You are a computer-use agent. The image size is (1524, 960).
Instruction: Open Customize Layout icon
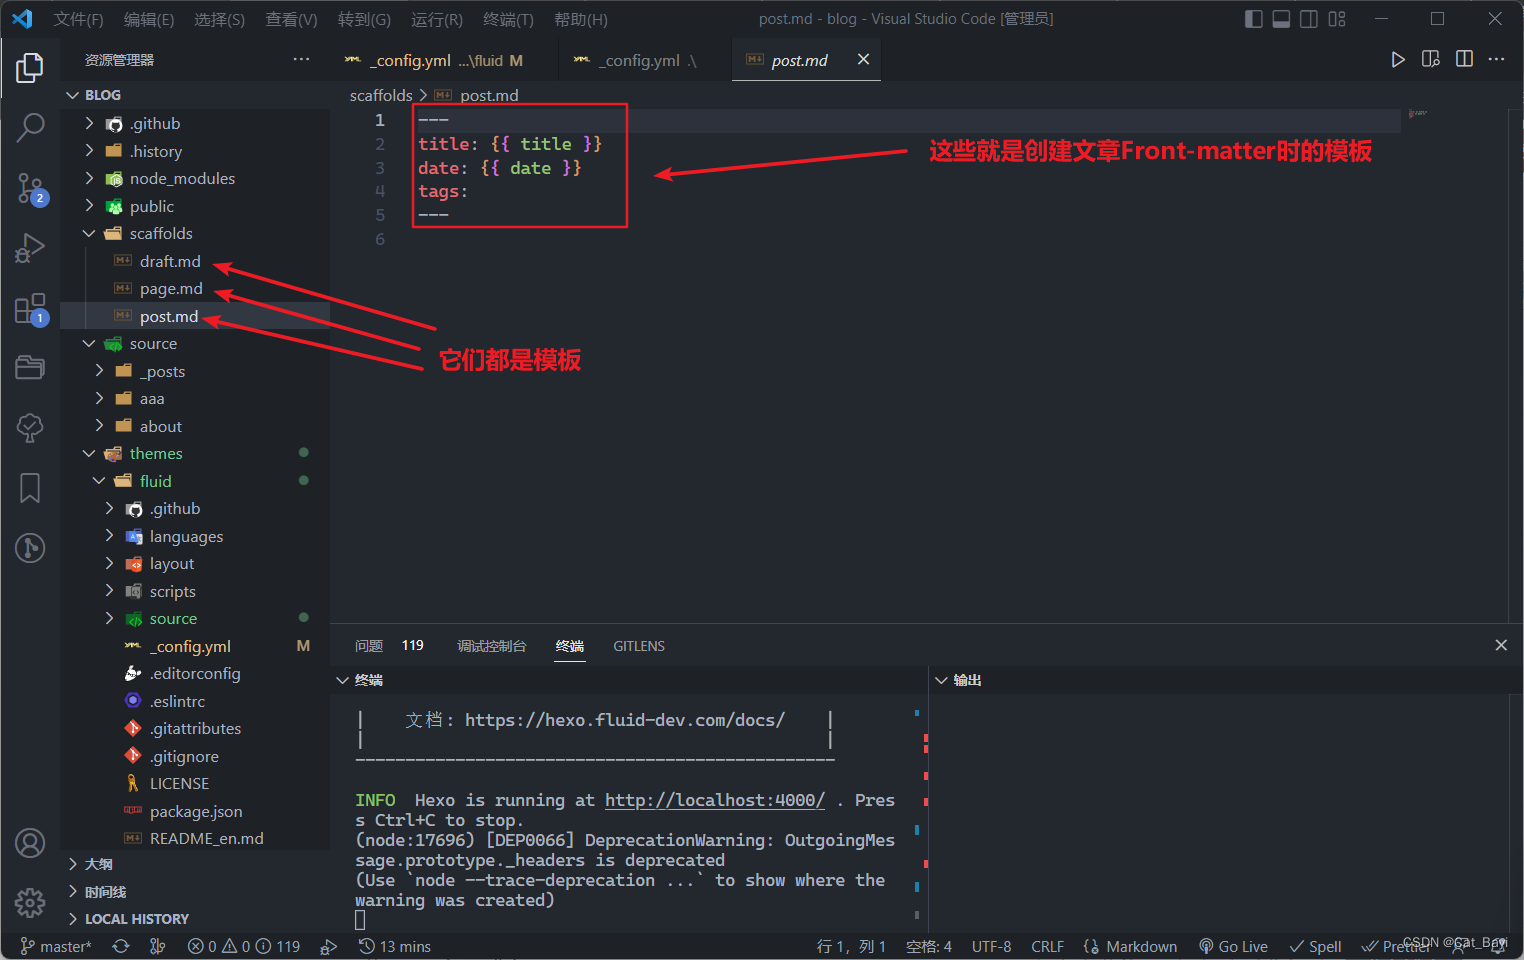click(1337, 19)
